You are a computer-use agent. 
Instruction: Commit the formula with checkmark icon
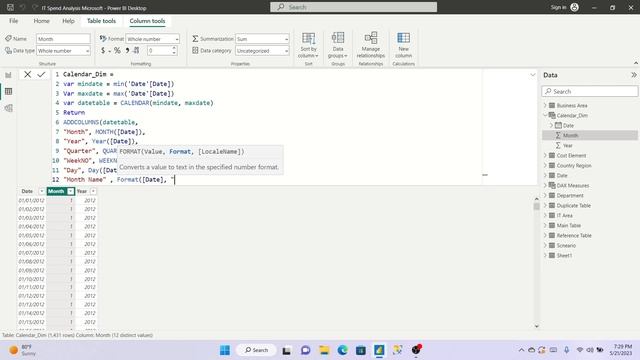click(x=41, y=74)
